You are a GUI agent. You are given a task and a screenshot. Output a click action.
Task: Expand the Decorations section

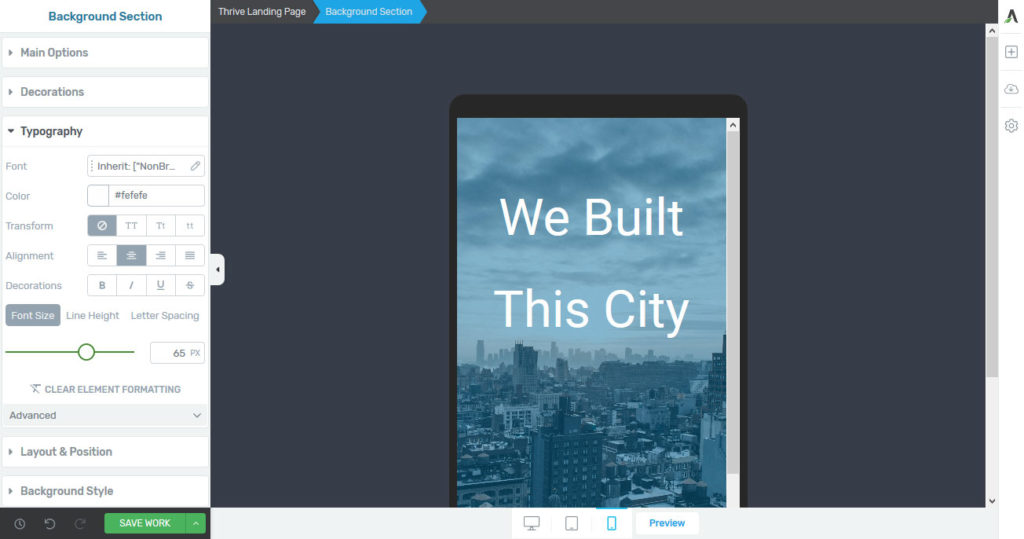pos(105,92)
